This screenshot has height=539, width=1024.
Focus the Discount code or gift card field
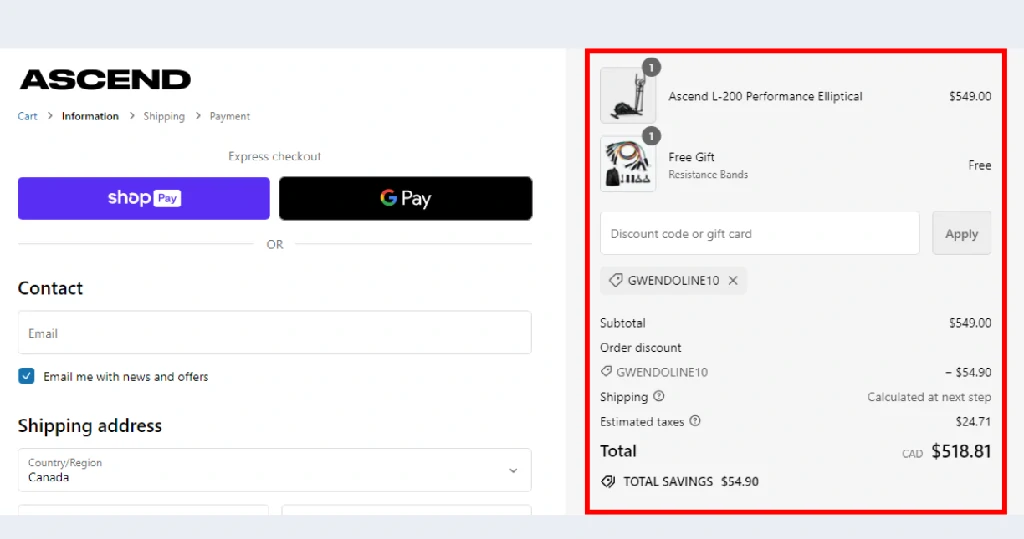(760, 233)
